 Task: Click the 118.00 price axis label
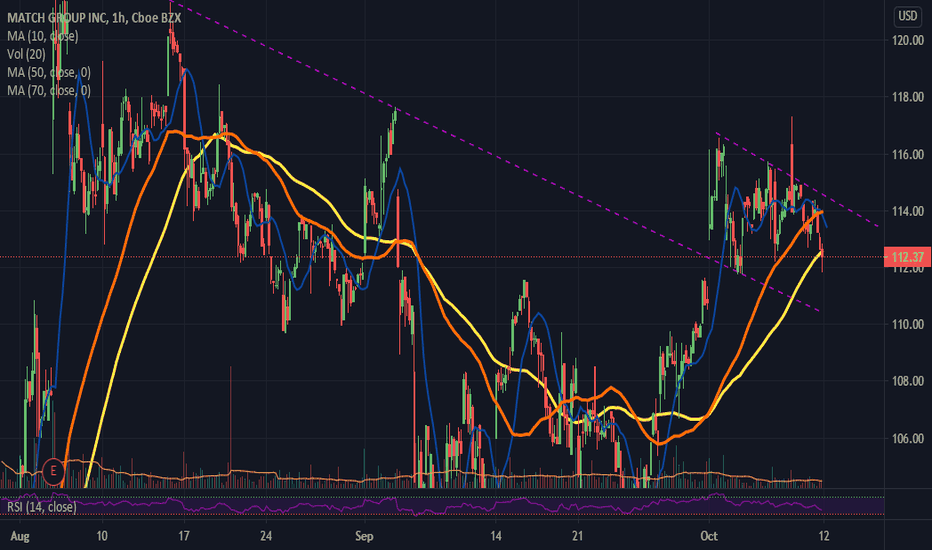pyautogui.click(x=908, y=97)
